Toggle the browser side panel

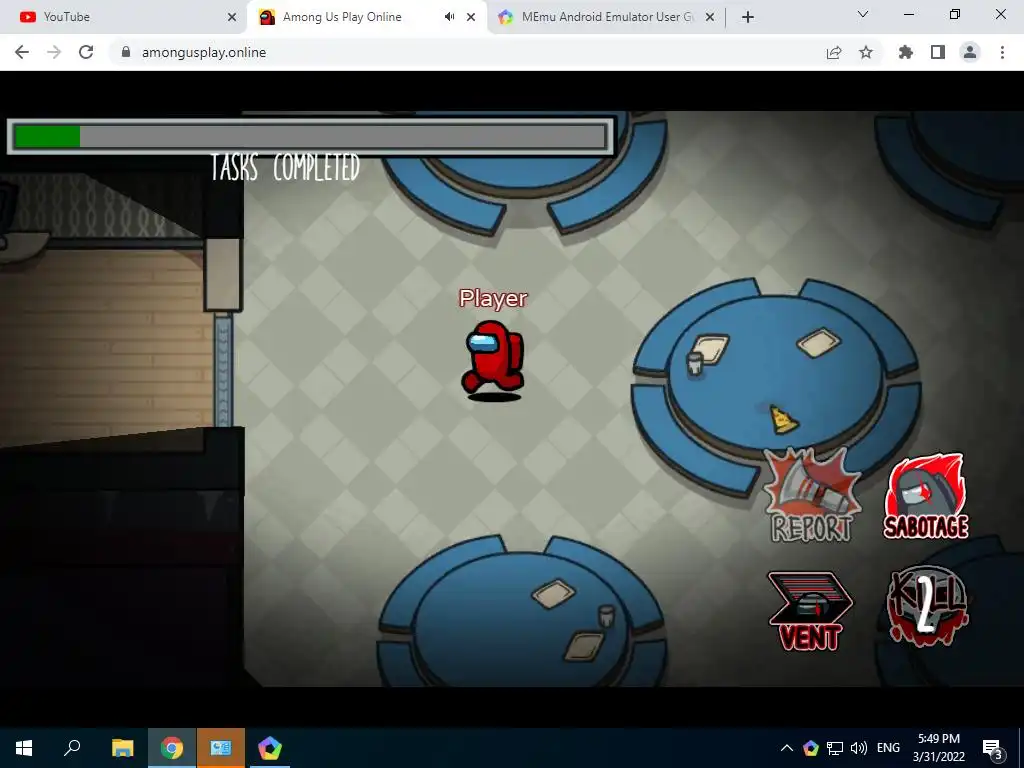[x=938, y=52]
